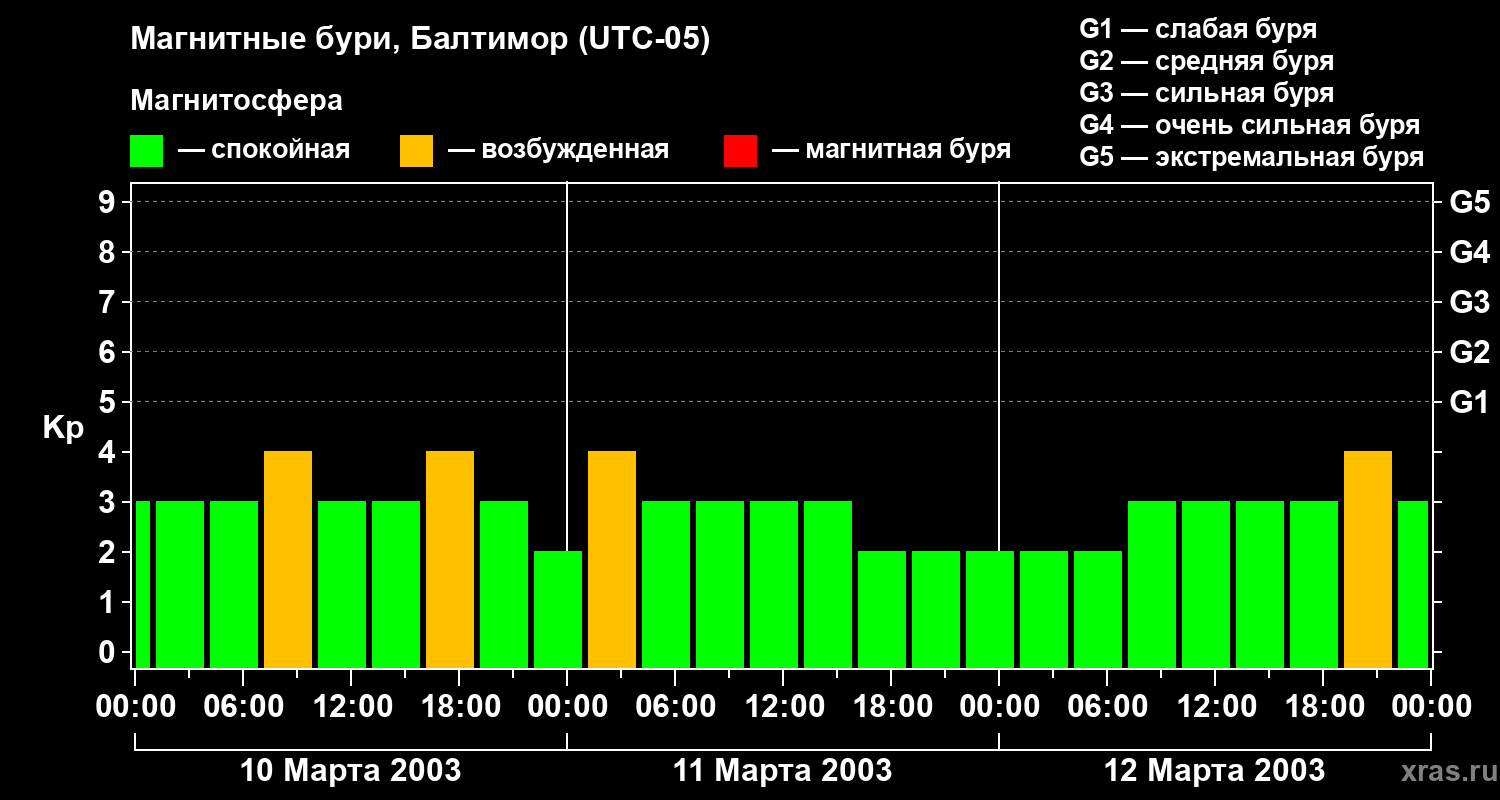Click the G1 tick label on right axis
Screen dimensions: 1500x800
click(1469, 403)
